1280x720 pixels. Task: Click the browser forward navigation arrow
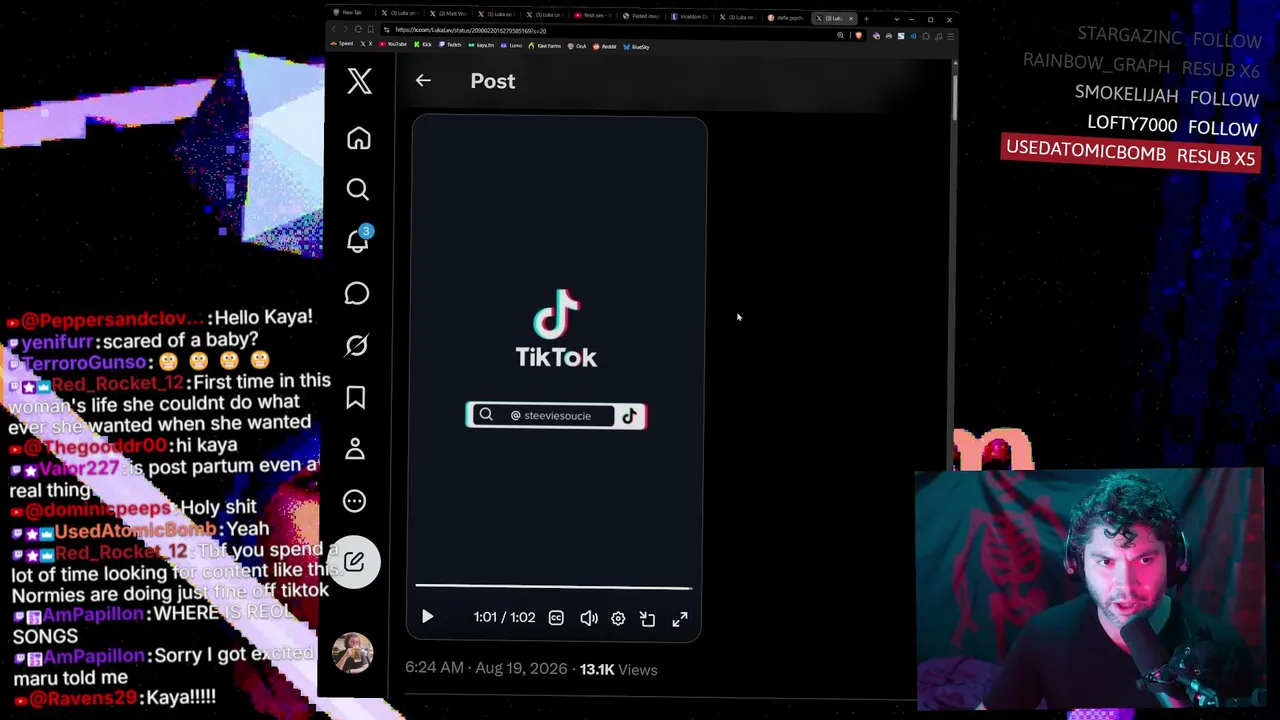click(345, 30)
